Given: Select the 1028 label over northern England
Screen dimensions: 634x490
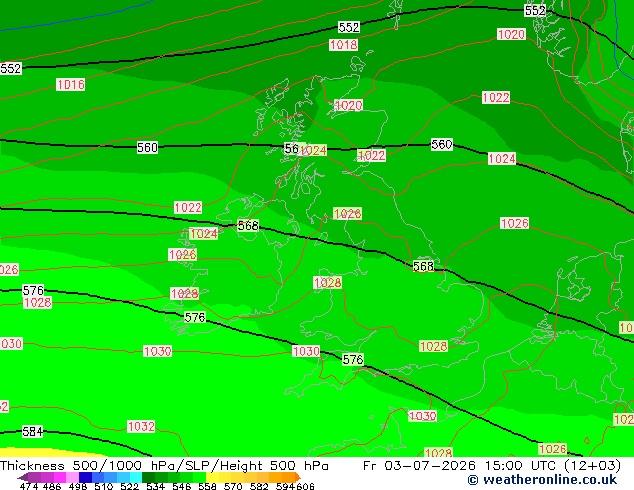Looking at the screenshot, I should click(x=347, y=213).
